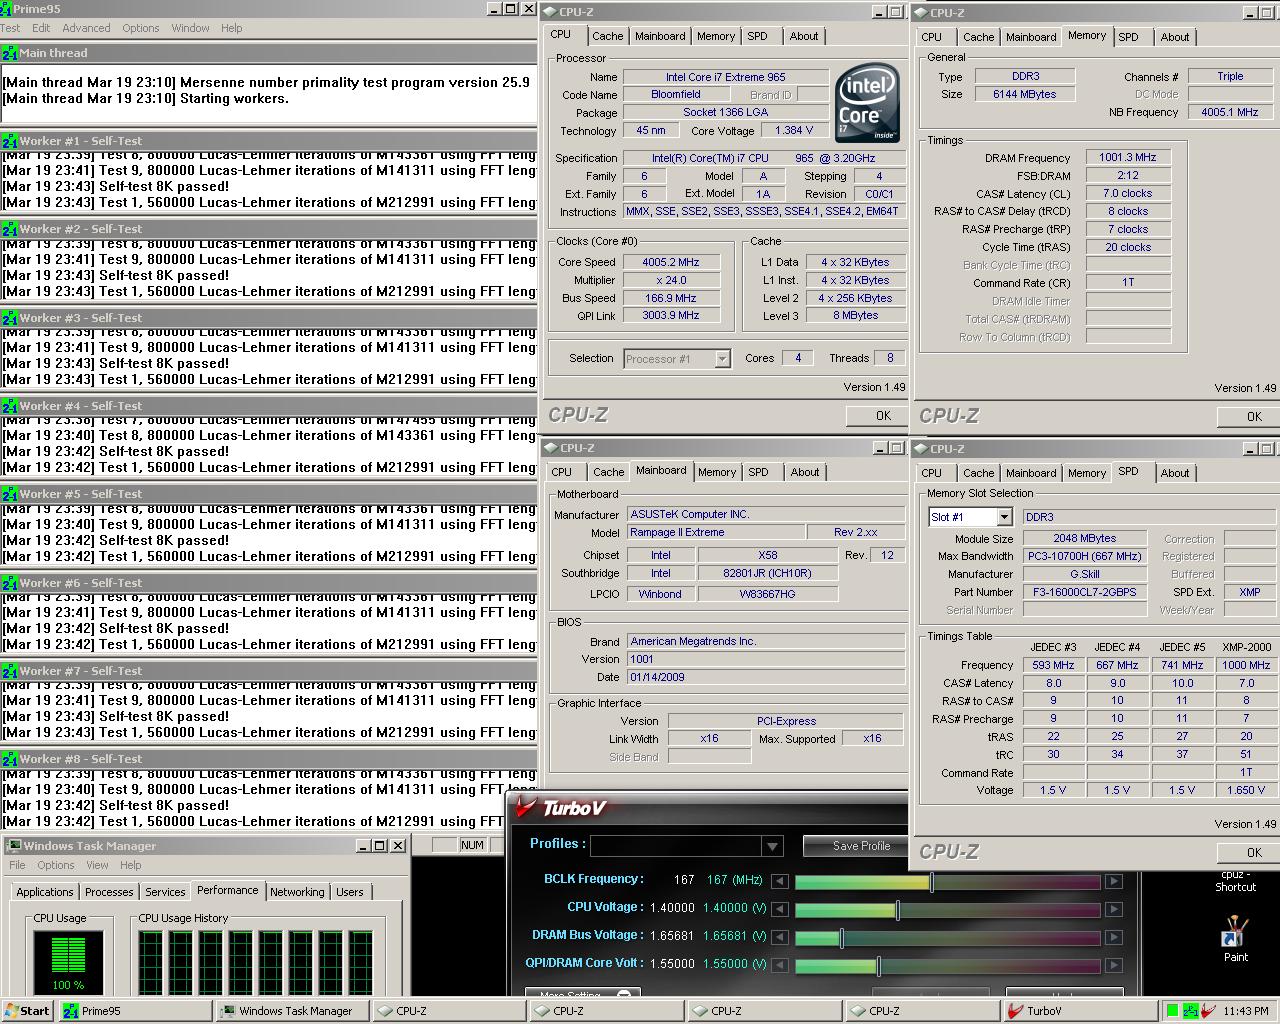Click the CPU Voltage slider handle
Viewport: 1280px width, 1024px height.
coord(897,910)
